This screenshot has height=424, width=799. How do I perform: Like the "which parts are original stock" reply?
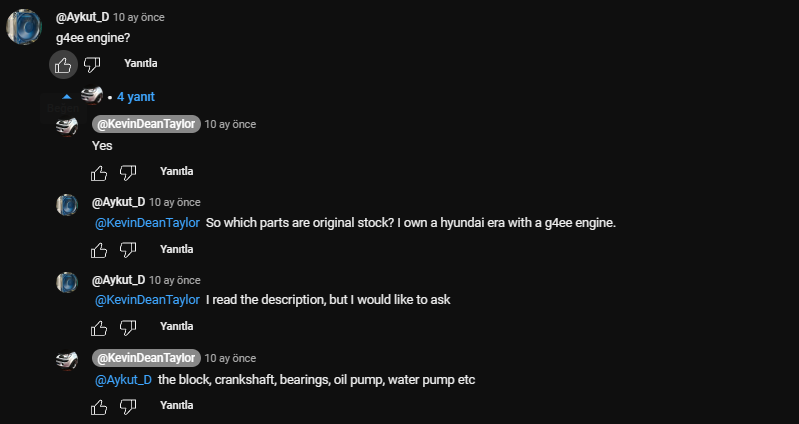coord(99,250)
